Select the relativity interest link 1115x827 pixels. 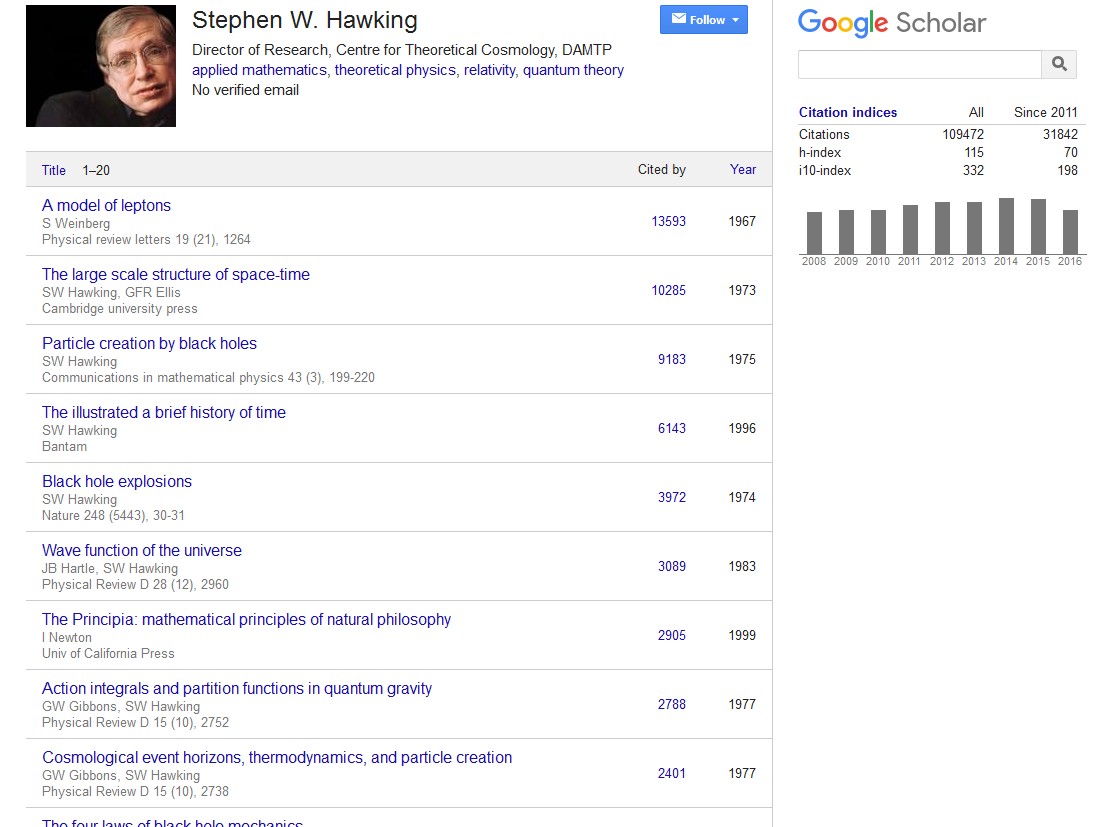(490, 70)
